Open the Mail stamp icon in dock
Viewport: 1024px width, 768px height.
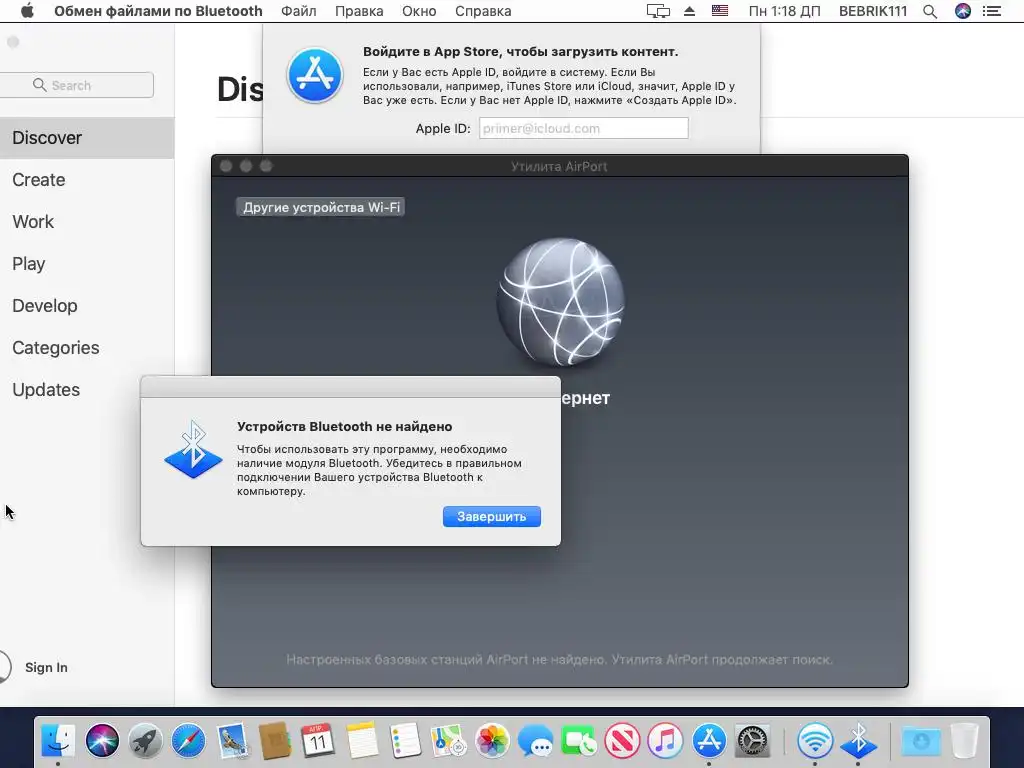coord(232,741)
